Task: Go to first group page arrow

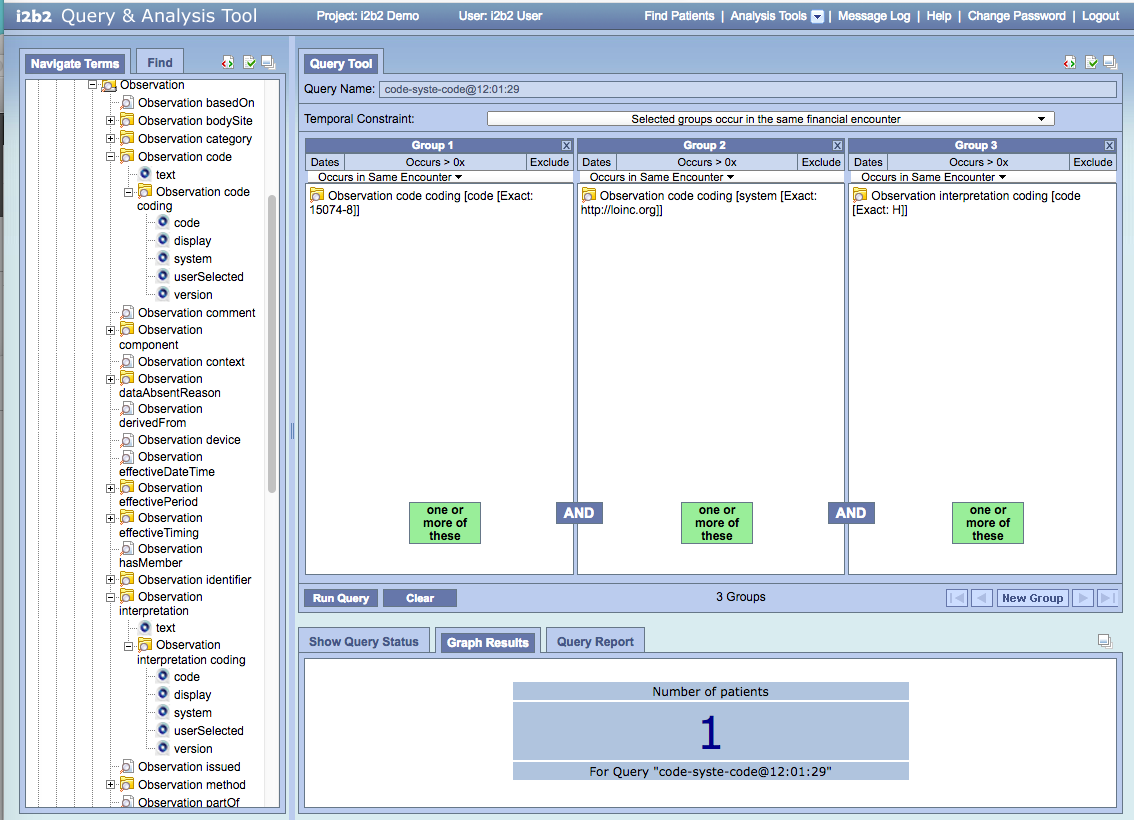Action: click(957, 598)
